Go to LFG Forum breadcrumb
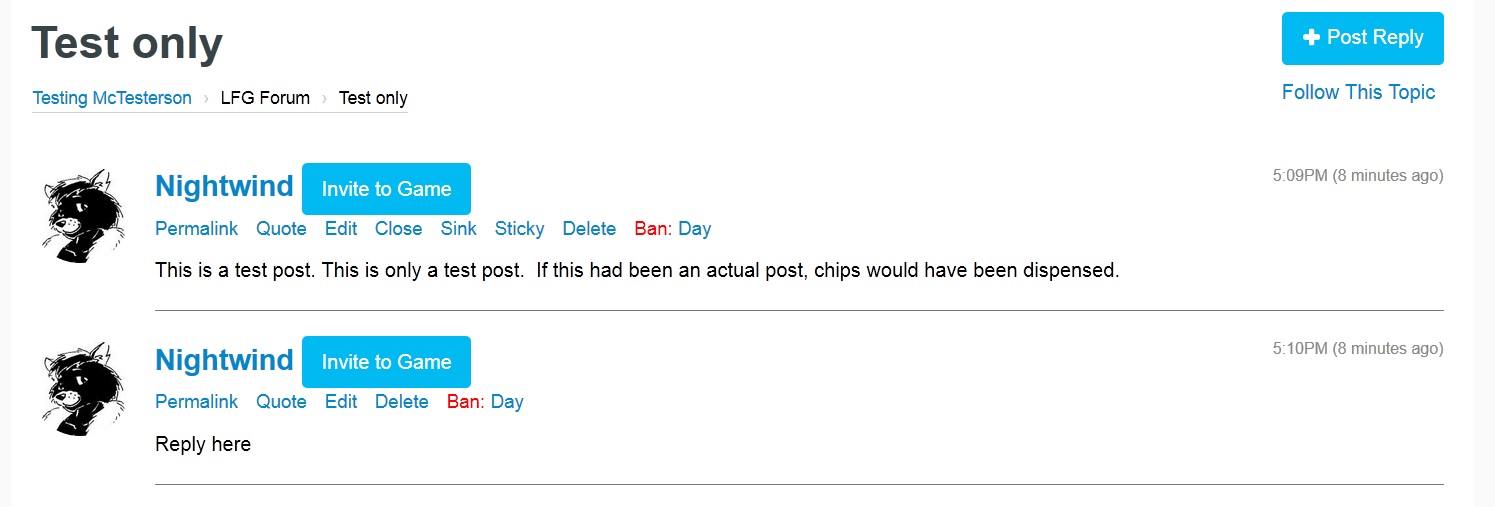Image resolution: width=1495 pixels, height=507 pixels. tap(265, 98)
